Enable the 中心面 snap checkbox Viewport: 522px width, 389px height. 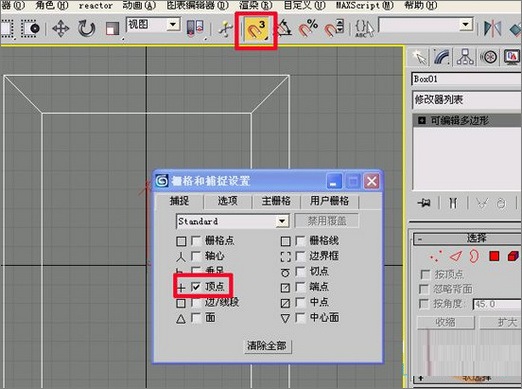pos(301,318)
